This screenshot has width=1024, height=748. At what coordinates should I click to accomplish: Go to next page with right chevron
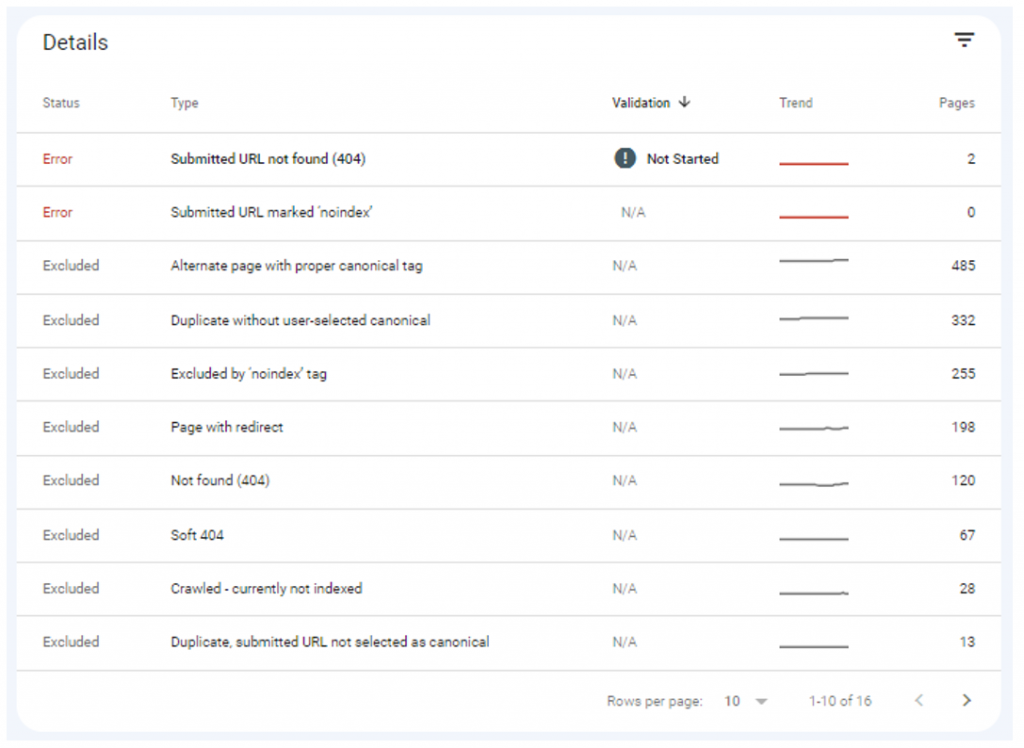click(966, 701)
